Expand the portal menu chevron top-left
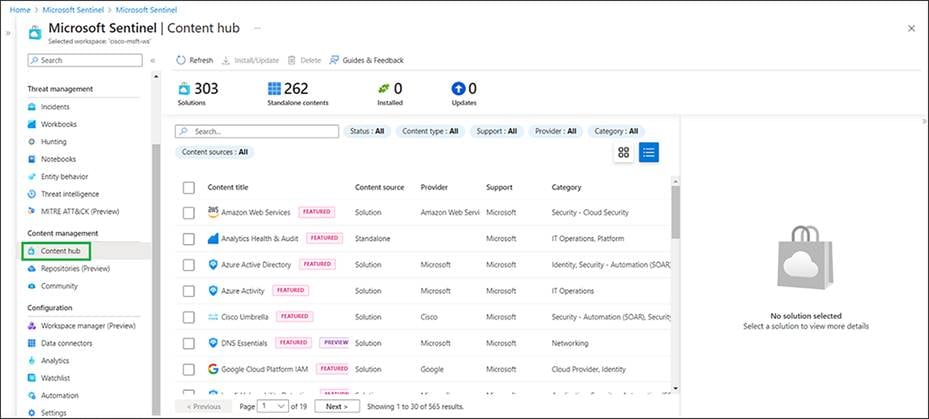The image size is (929, 419). [8, 33]
